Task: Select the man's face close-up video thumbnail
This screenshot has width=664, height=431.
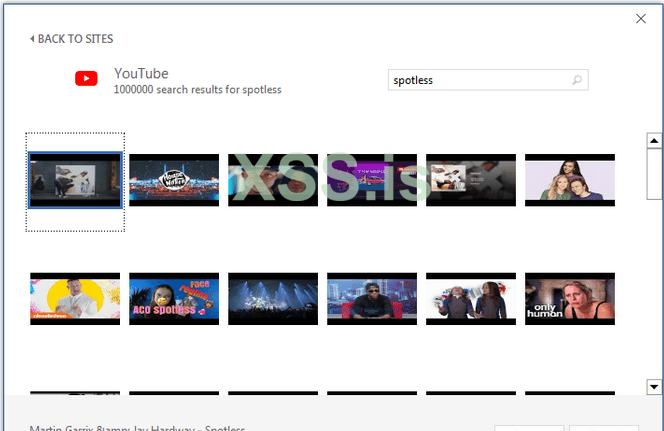Action: pyautogui.click(x=273, y=180)
